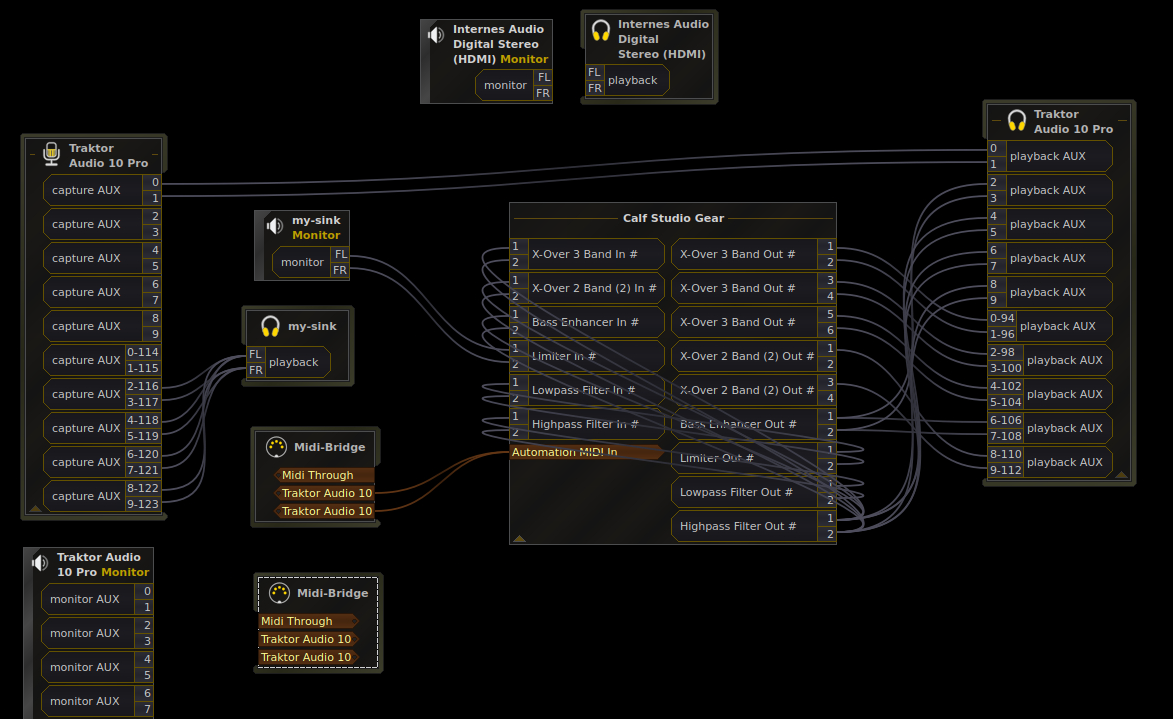Screen dimensions: 1173x719
Task: Select playback AUX port labeled 0-94 and 1-96
Action: [1050, 326]
